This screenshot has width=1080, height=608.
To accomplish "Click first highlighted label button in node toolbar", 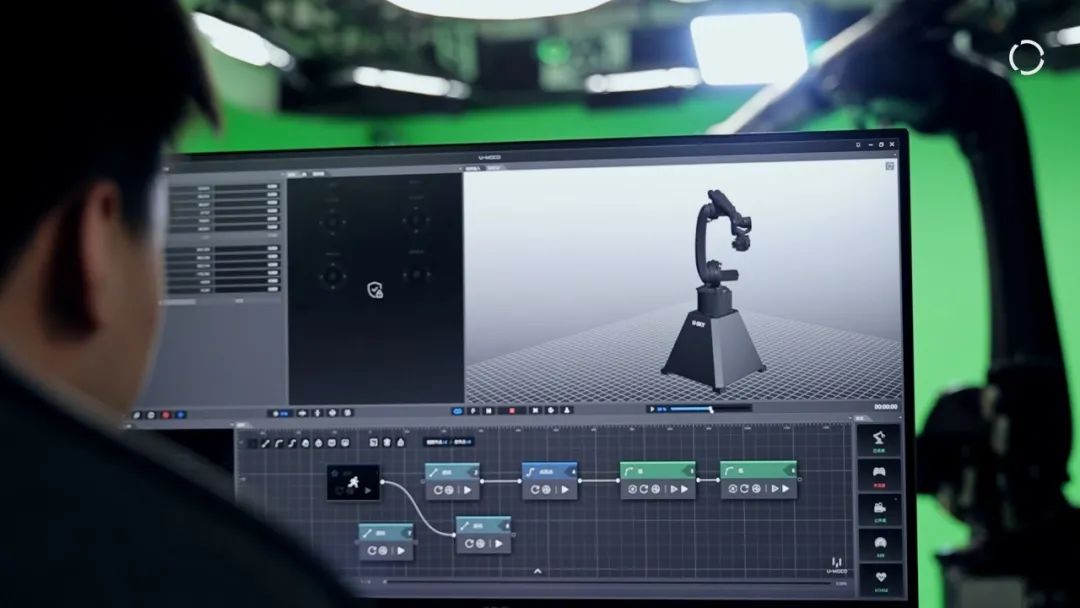I will pos(436,442).
